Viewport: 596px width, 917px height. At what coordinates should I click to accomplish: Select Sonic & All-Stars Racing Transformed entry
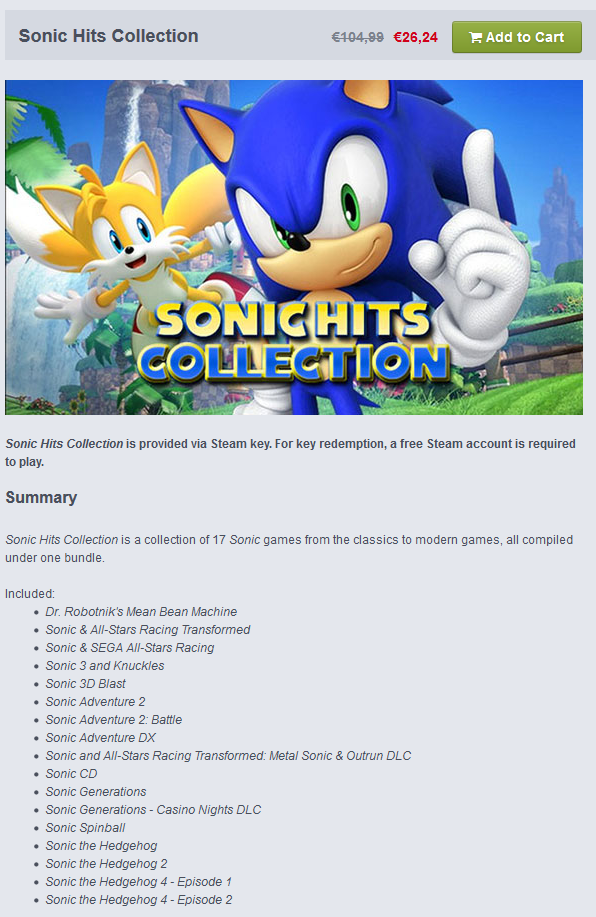[147, 630]
